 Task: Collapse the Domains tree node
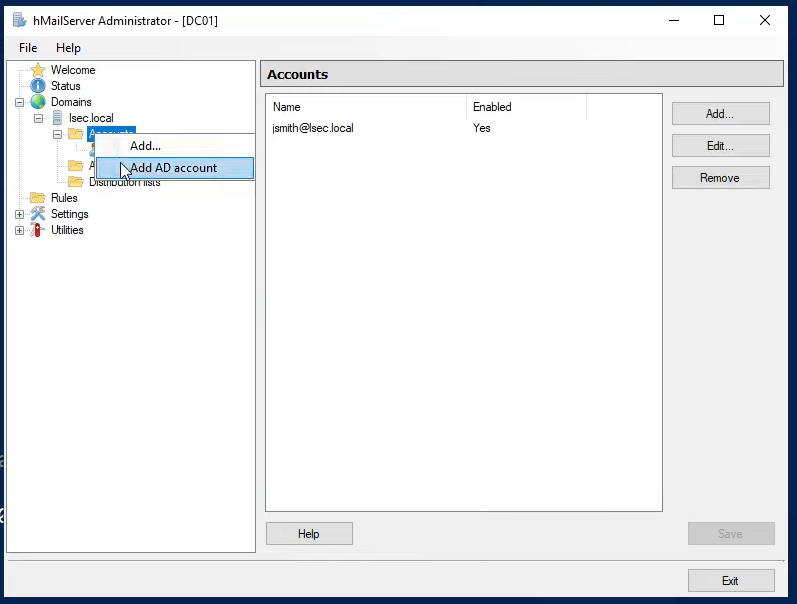point(19,102)
